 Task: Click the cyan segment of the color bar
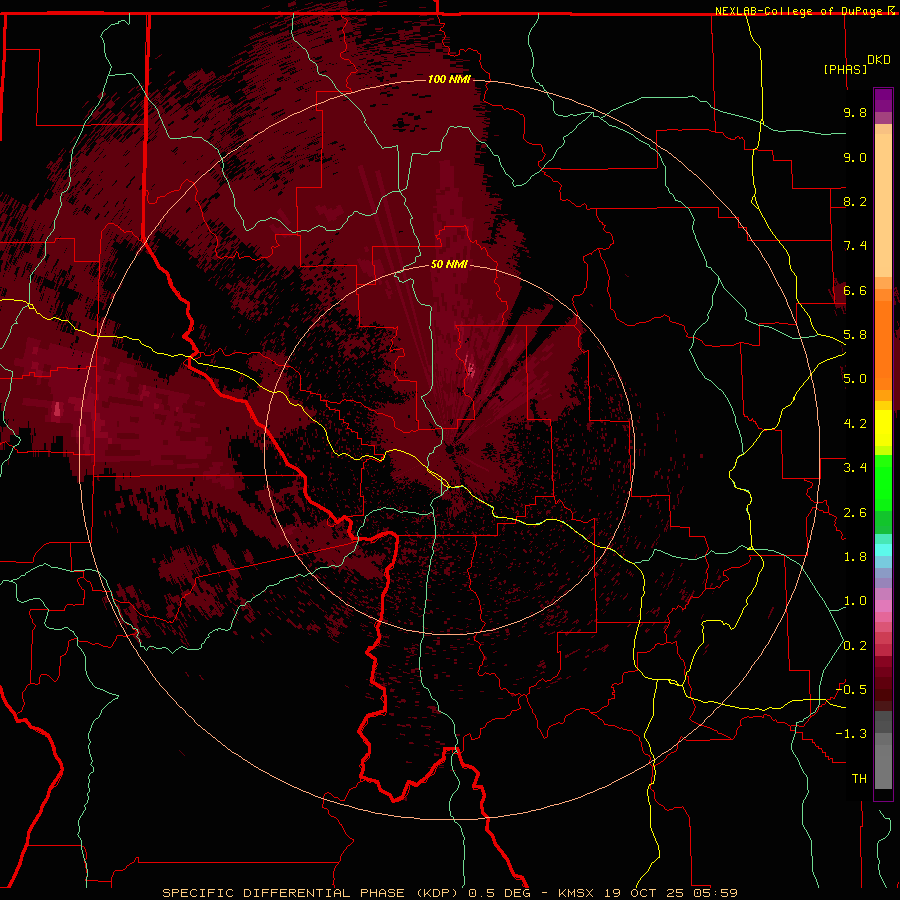[883, 550]
